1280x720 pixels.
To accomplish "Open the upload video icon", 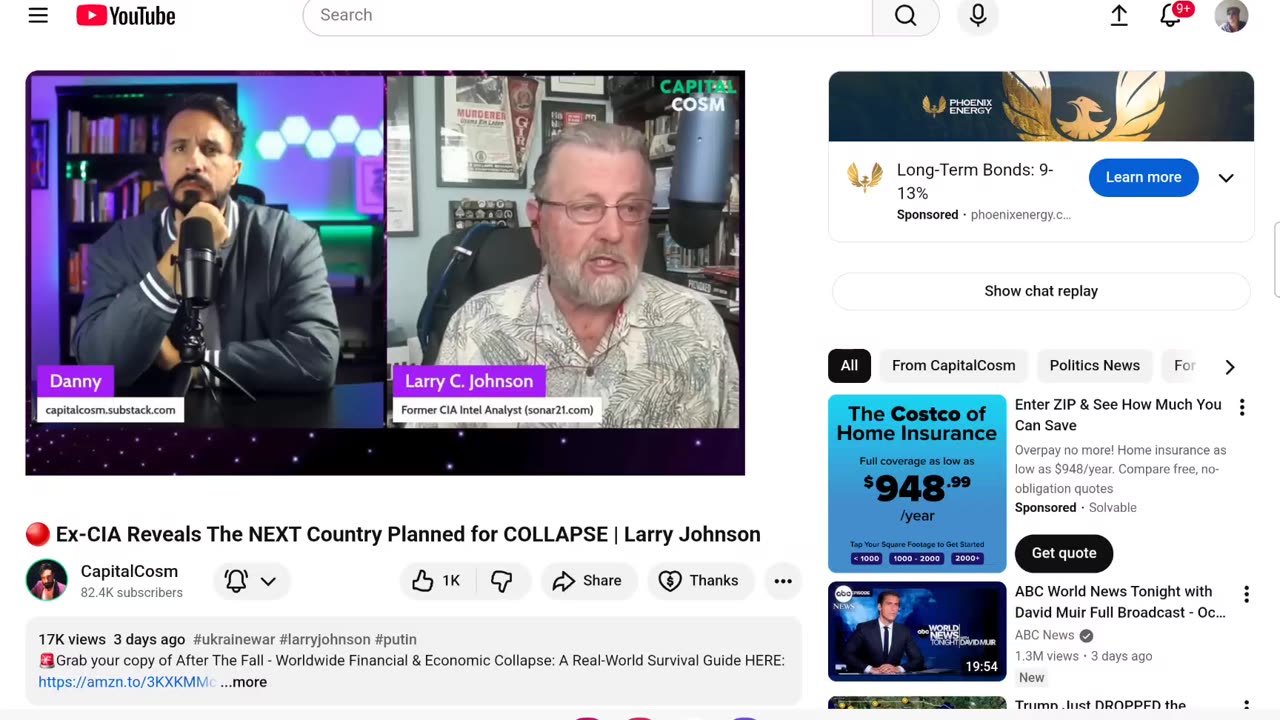I will point(1119,15).
